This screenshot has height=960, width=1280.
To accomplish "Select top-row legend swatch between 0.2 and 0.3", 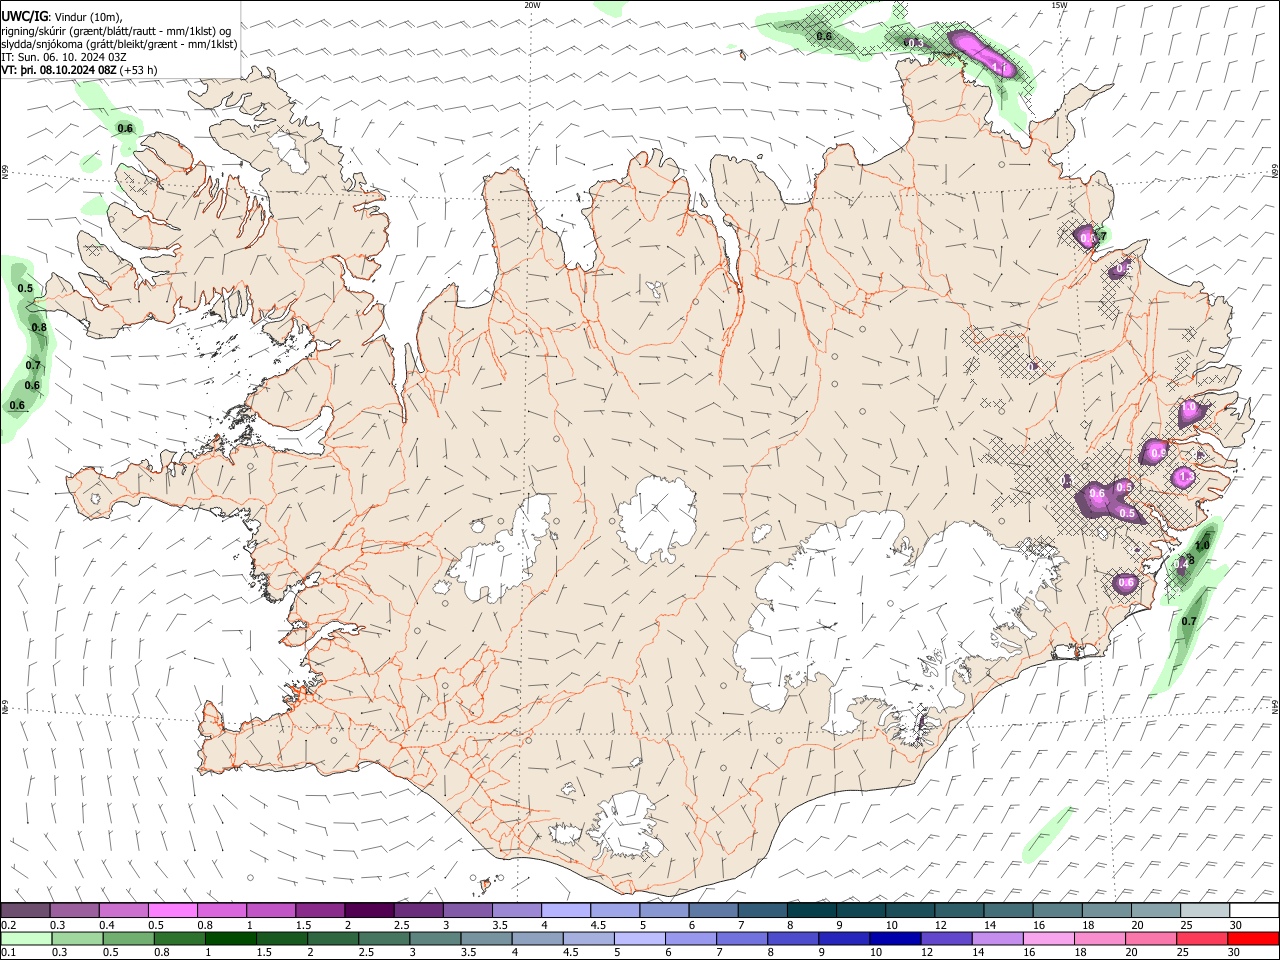I will click(25, 911).
